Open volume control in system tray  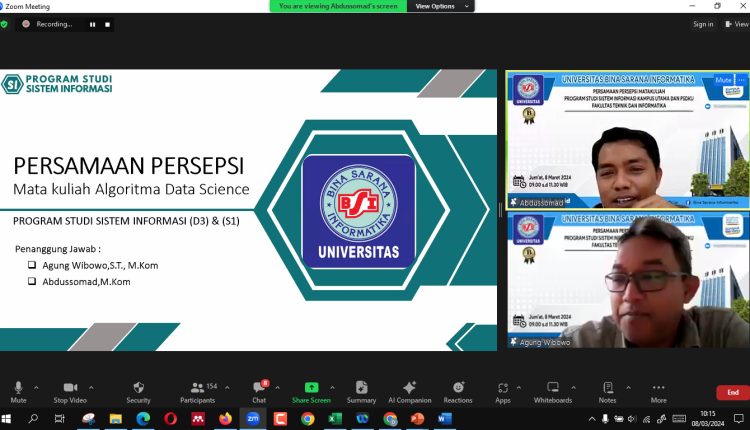tap(632, 419)
